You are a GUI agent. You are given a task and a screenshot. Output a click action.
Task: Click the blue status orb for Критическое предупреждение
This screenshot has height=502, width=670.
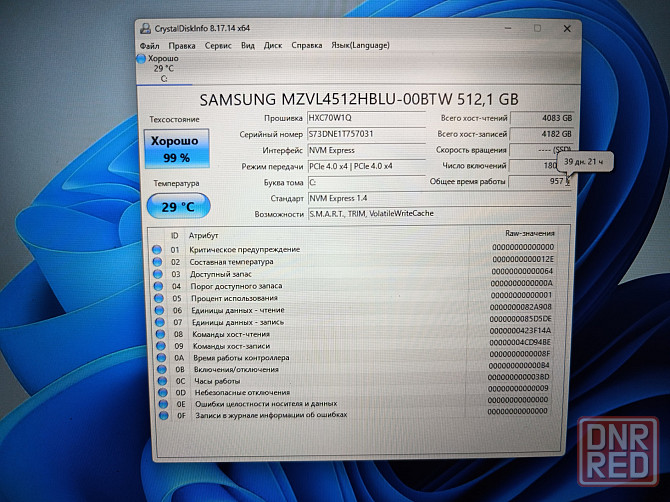pos(156,249)
